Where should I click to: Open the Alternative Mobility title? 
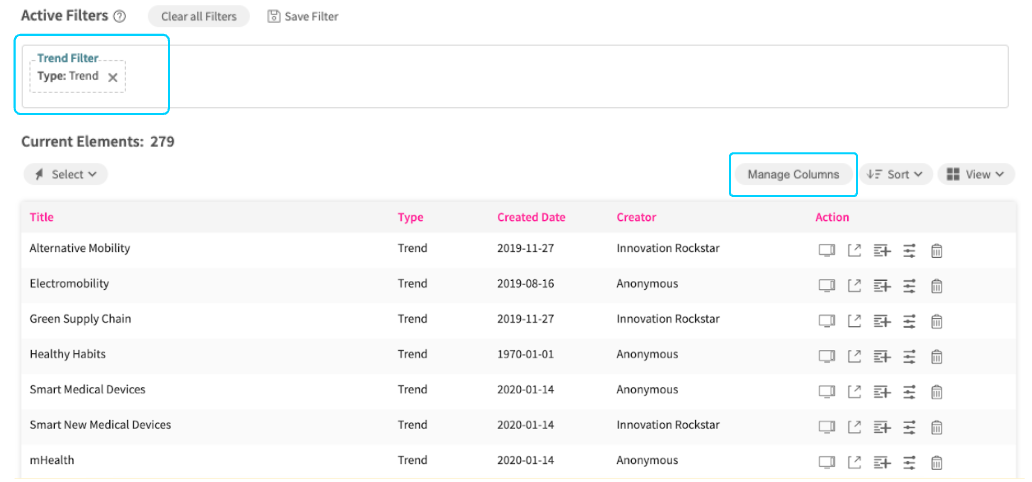(x=80, y=248)
